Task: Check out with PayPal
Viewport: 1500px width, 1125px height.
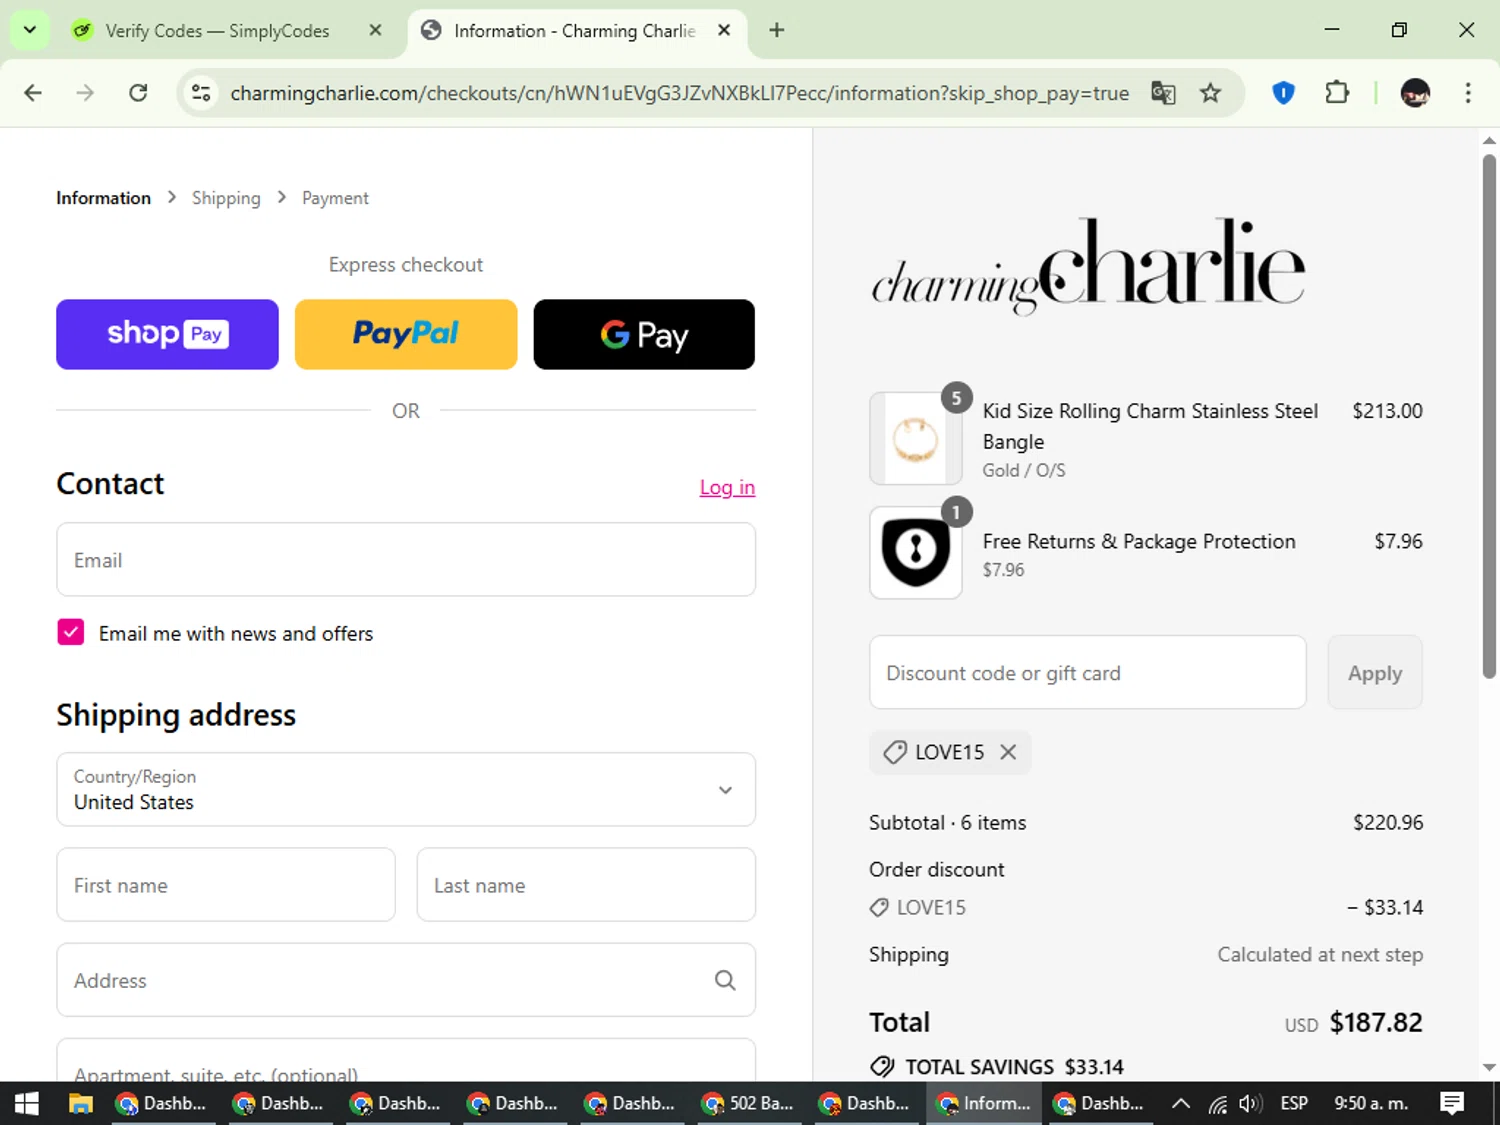Action: coord(406,334)
